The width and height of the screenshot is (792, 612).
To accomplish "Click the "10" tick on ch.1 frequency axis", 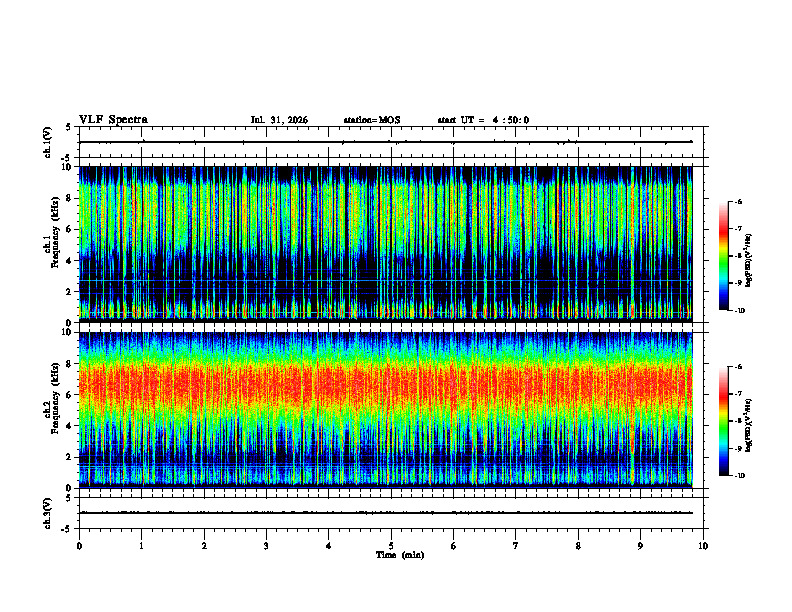I will click(68, 167).
